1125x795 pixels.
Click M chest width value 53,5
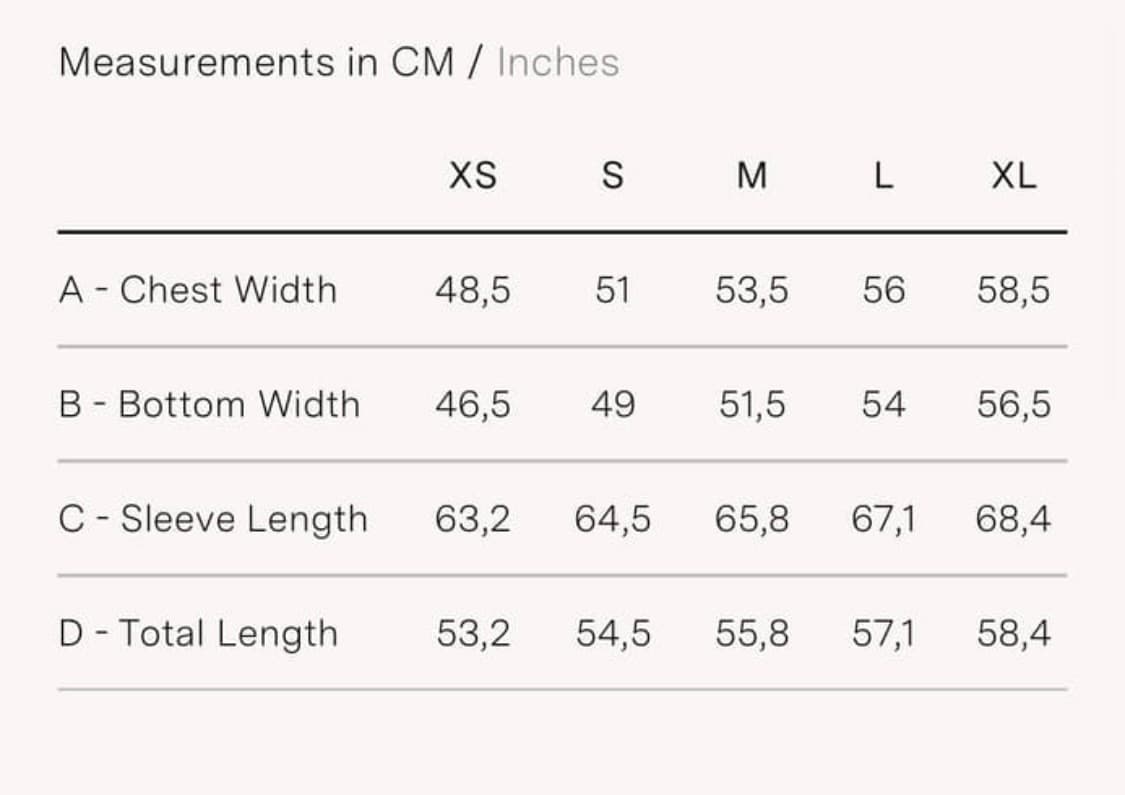click(751, 290)
